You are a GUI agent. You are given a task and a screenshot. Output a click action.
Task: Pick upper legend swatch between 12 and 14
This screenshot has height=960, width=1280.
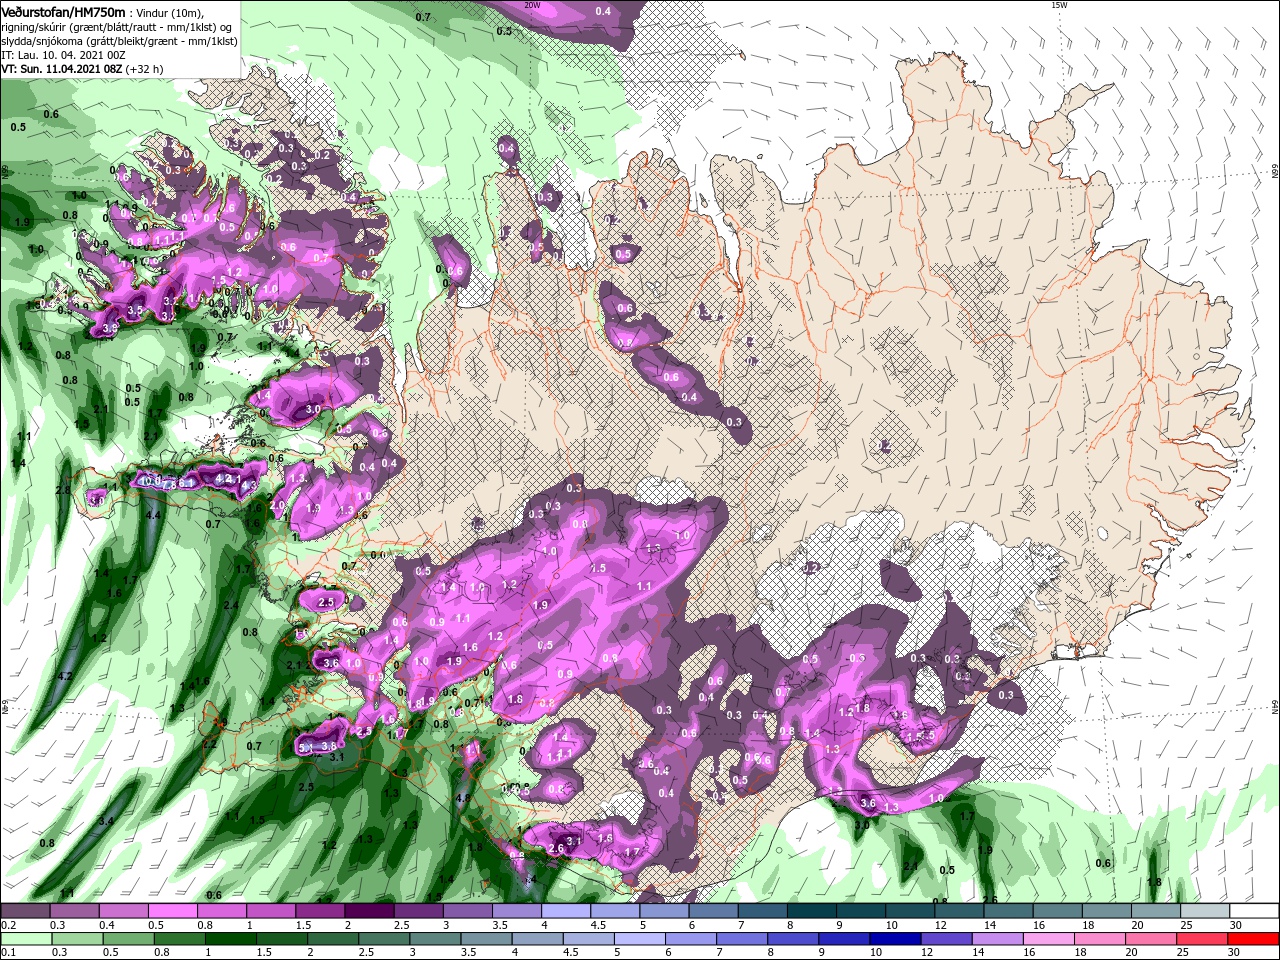pyautogui.click(x=960, y=911)
